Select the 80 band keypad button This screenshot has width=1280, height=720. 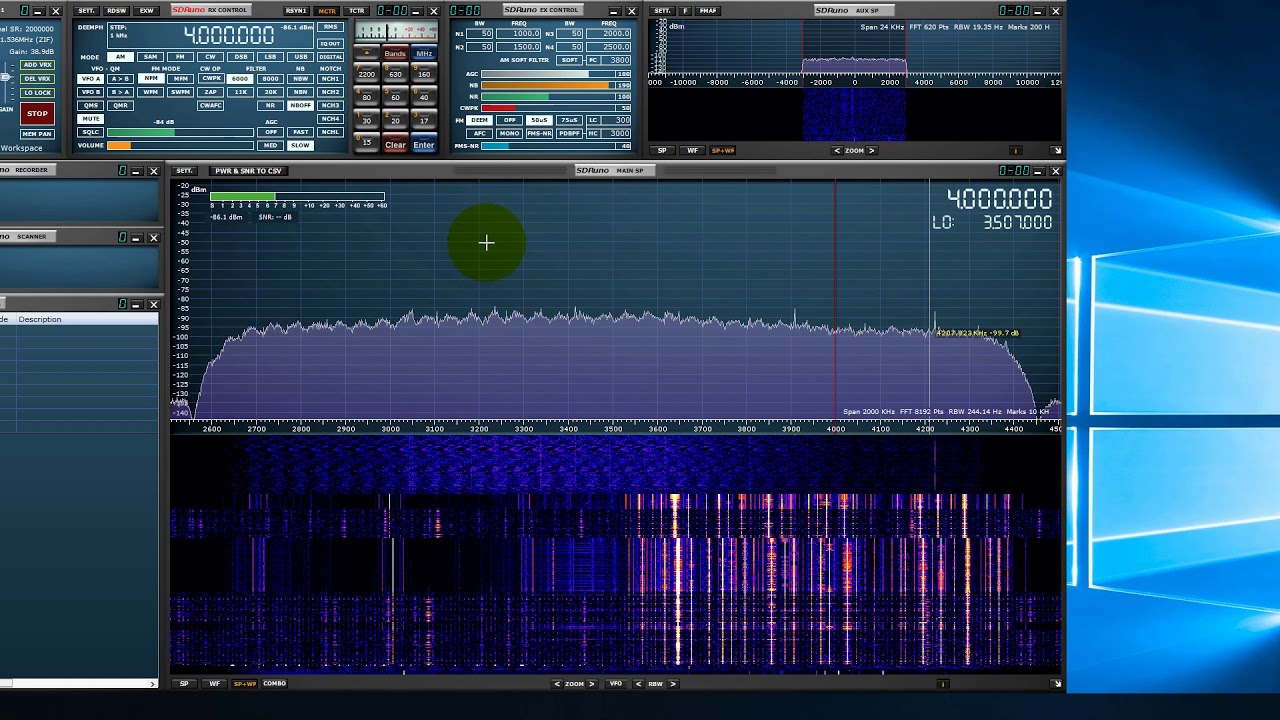click(x=367, y=98)
